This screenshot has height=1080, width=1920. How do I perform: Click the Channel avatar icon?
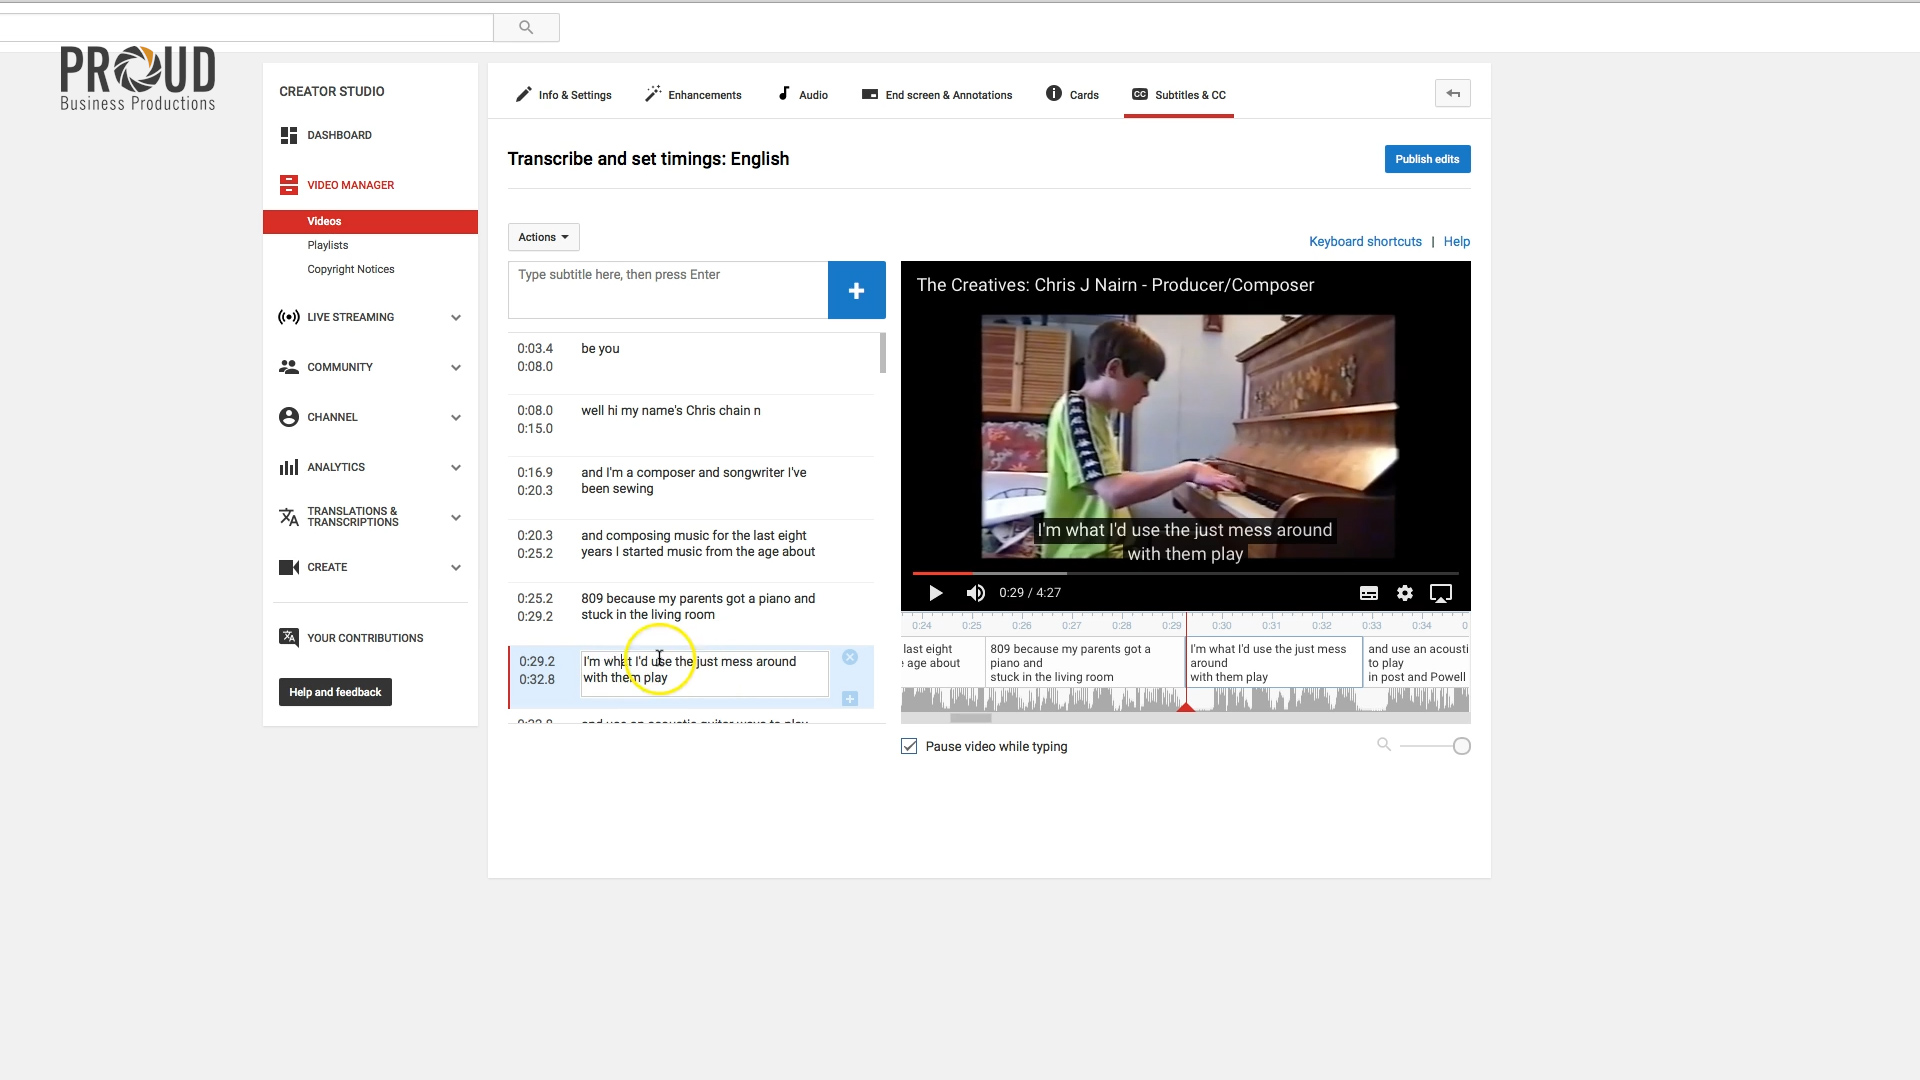pos(289,417)
